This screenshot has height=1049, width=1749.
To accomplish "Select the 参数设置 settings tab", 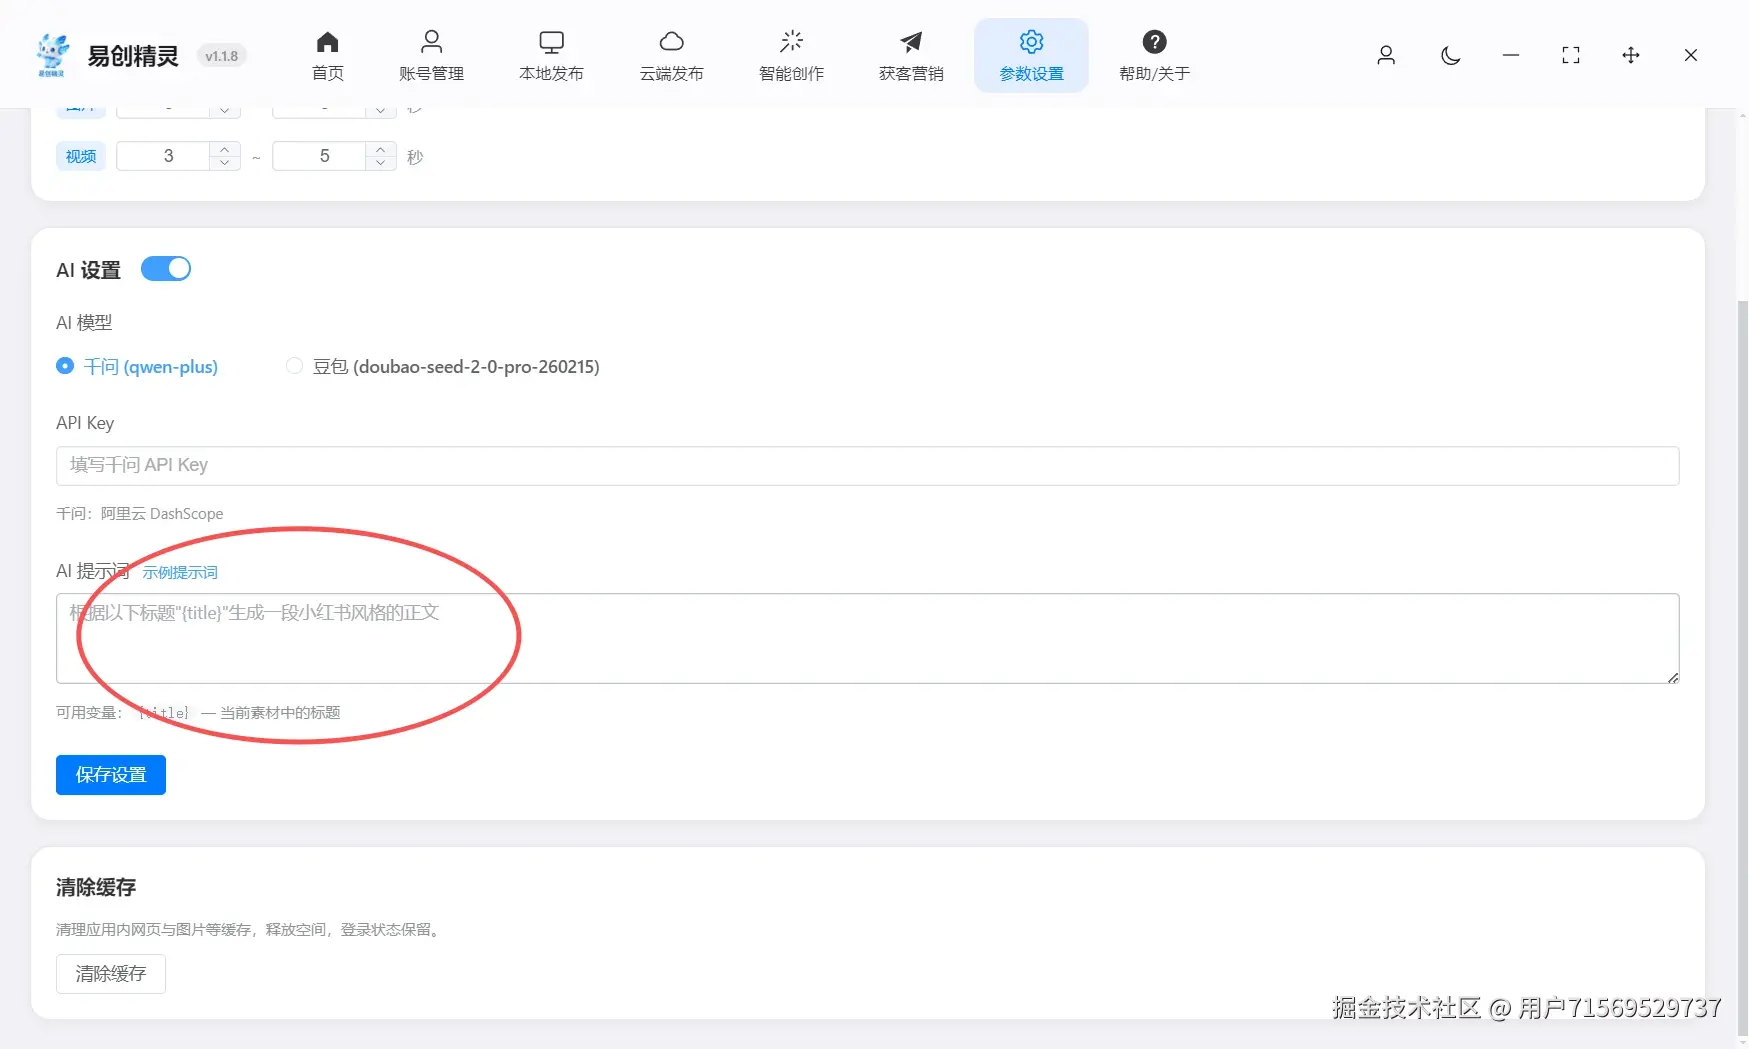I will click(x=1031, y=55).
